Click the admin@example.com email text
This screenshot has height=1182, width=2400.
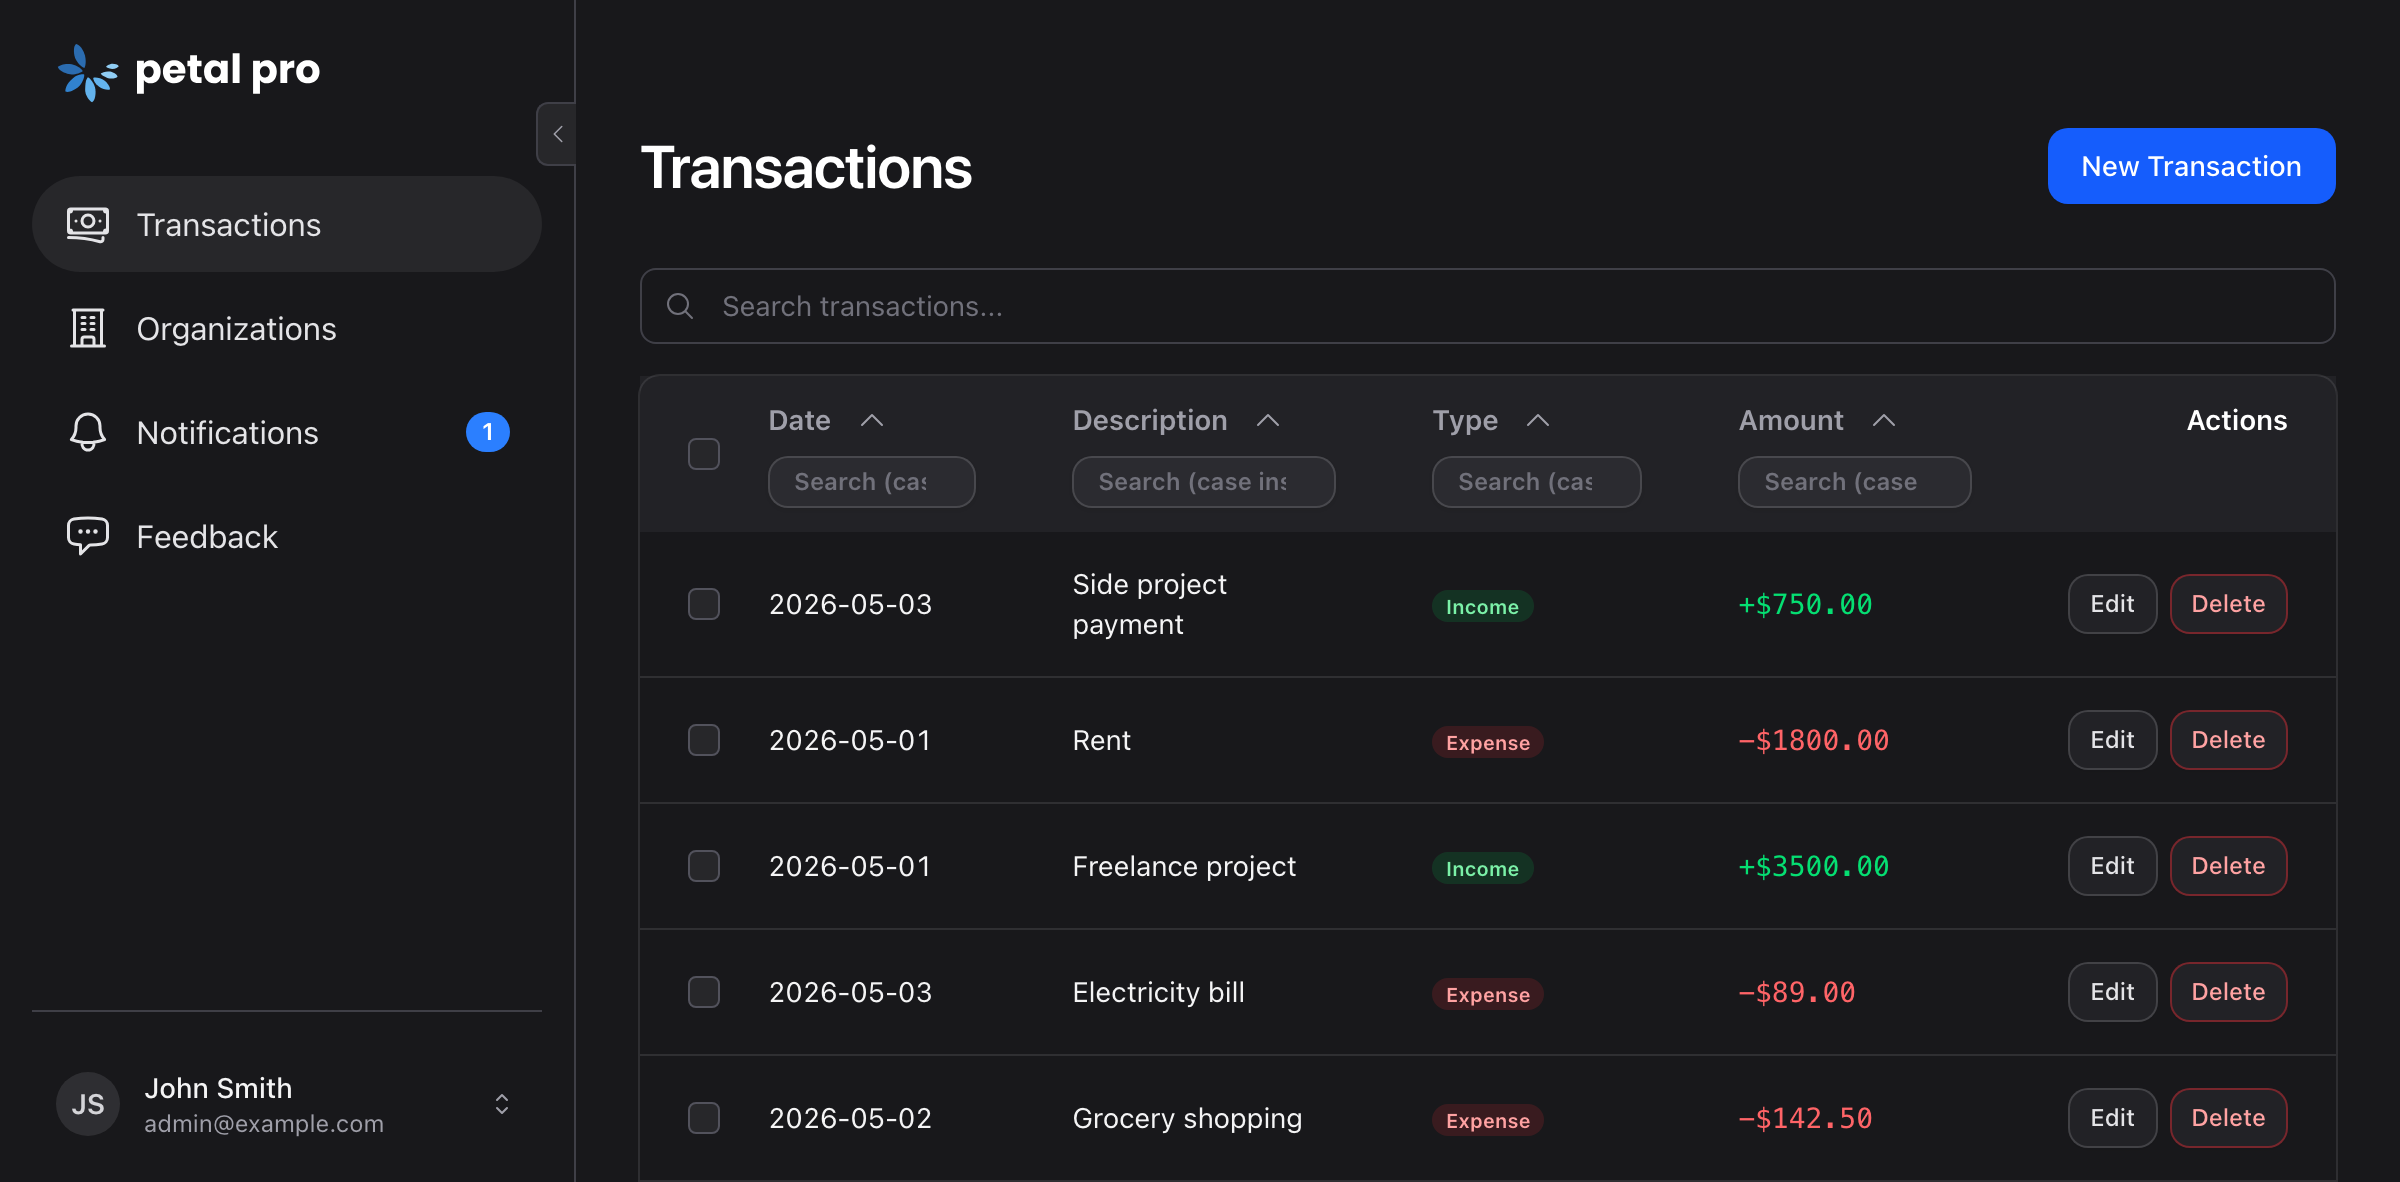[x=264, y=1123]
